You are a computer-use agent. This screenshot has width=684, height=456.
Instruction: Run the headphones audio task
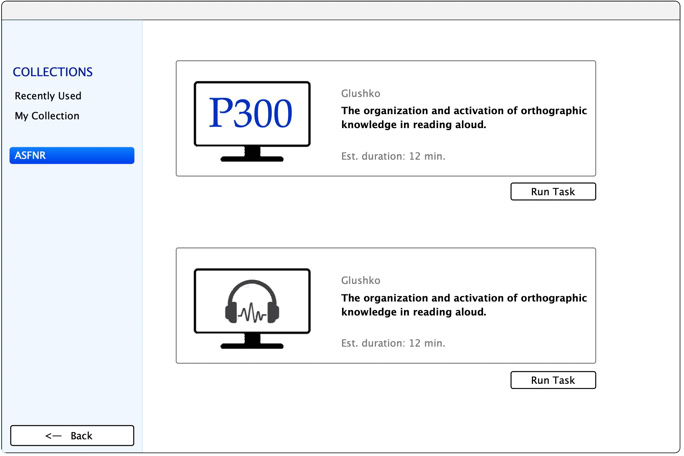pyautogui.click(x=552, y=380)
